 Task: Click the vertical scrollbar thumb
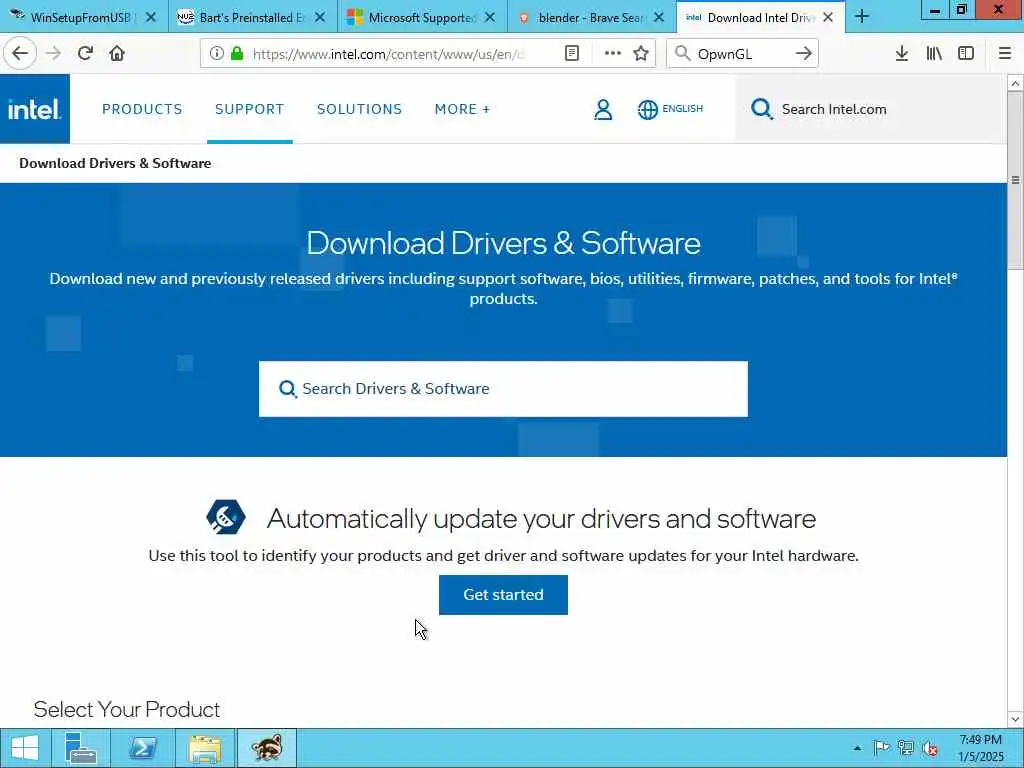(1015, 180)
